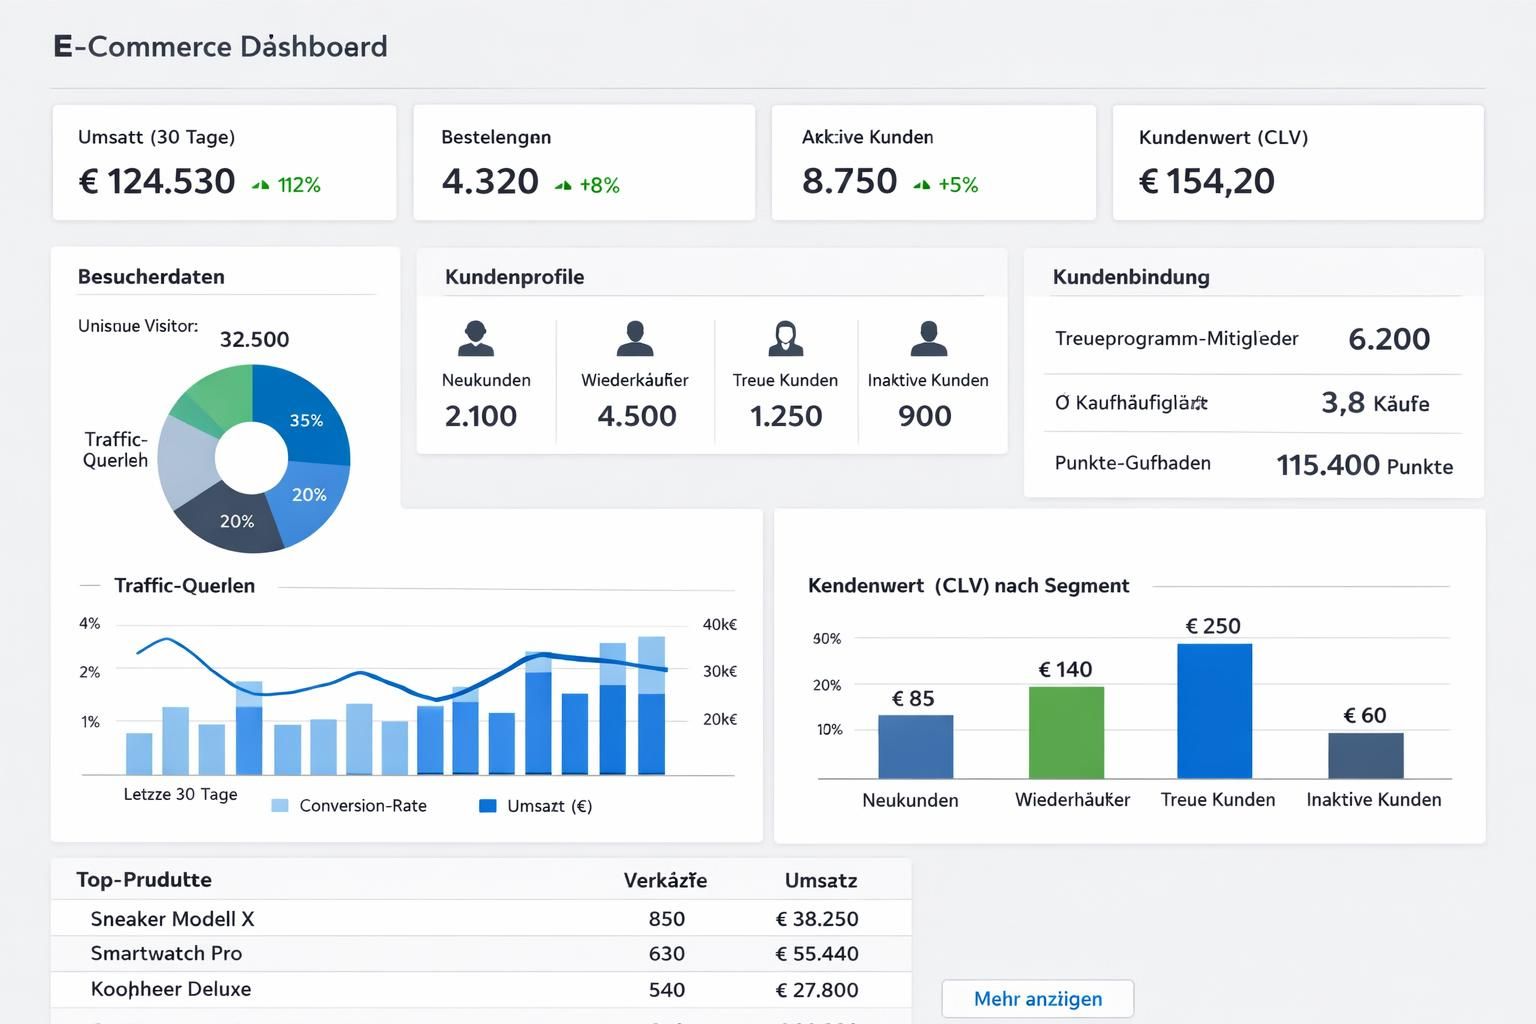Click the 6.200 members value
Image resolution: width=1536 pixels, height=1024 pixels.
1389,339
